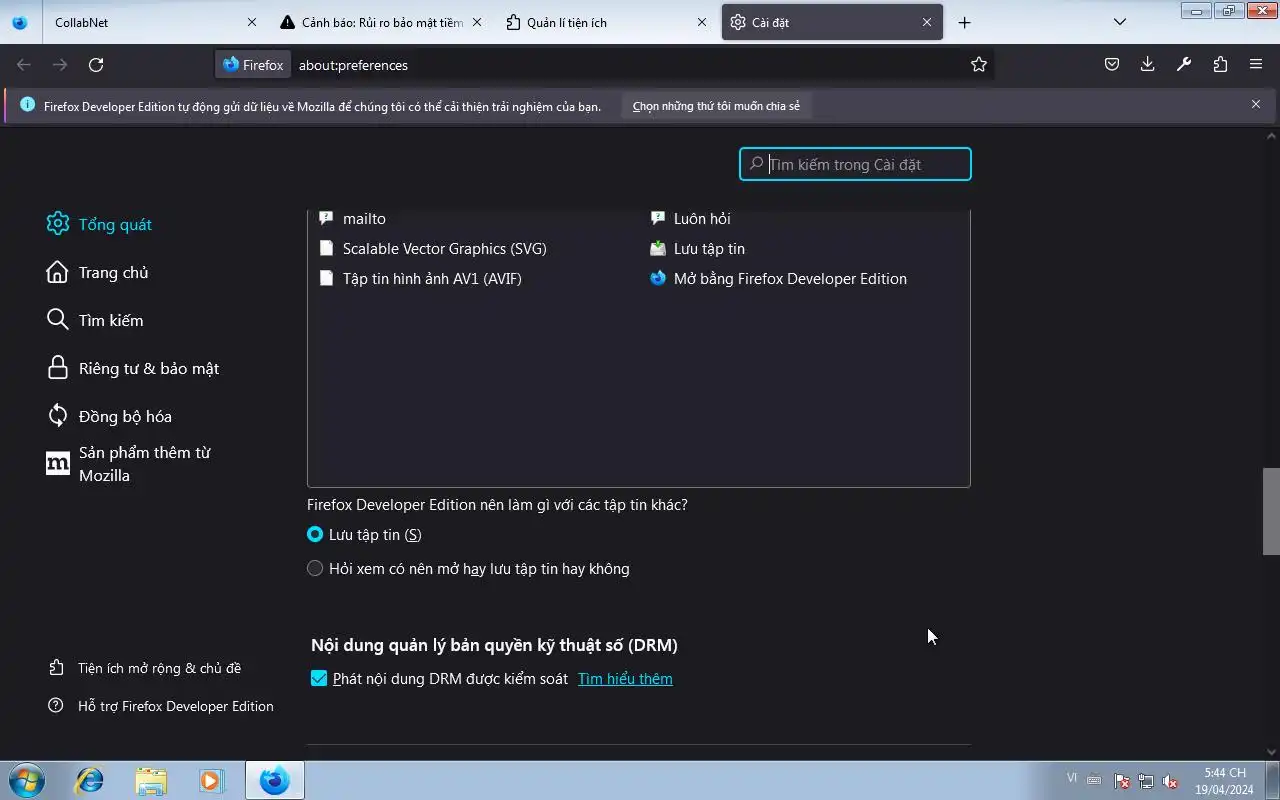1280x800 pixels.
Task: Close the CollabNet tab
Action: tap(252, 22)
